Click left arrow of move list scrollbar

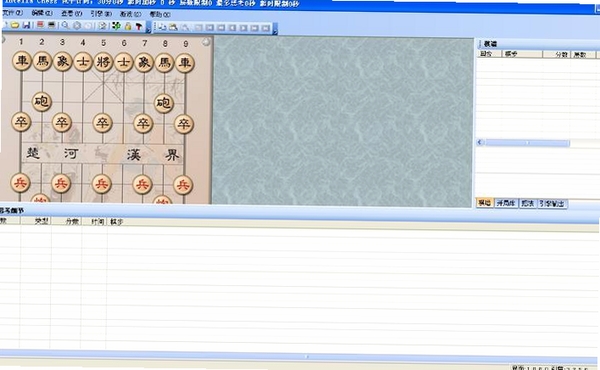point(480,142)
